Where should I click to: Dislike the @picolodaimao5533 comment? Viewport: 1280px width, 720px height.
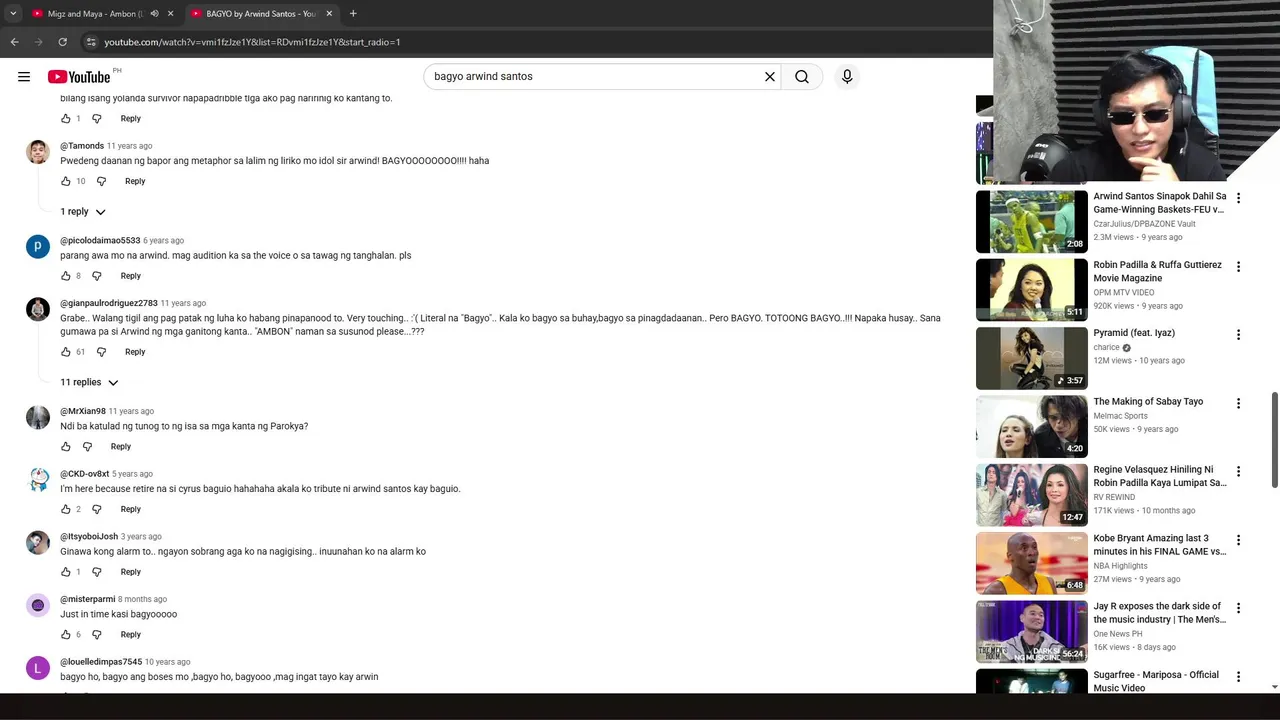pos(97,276)
